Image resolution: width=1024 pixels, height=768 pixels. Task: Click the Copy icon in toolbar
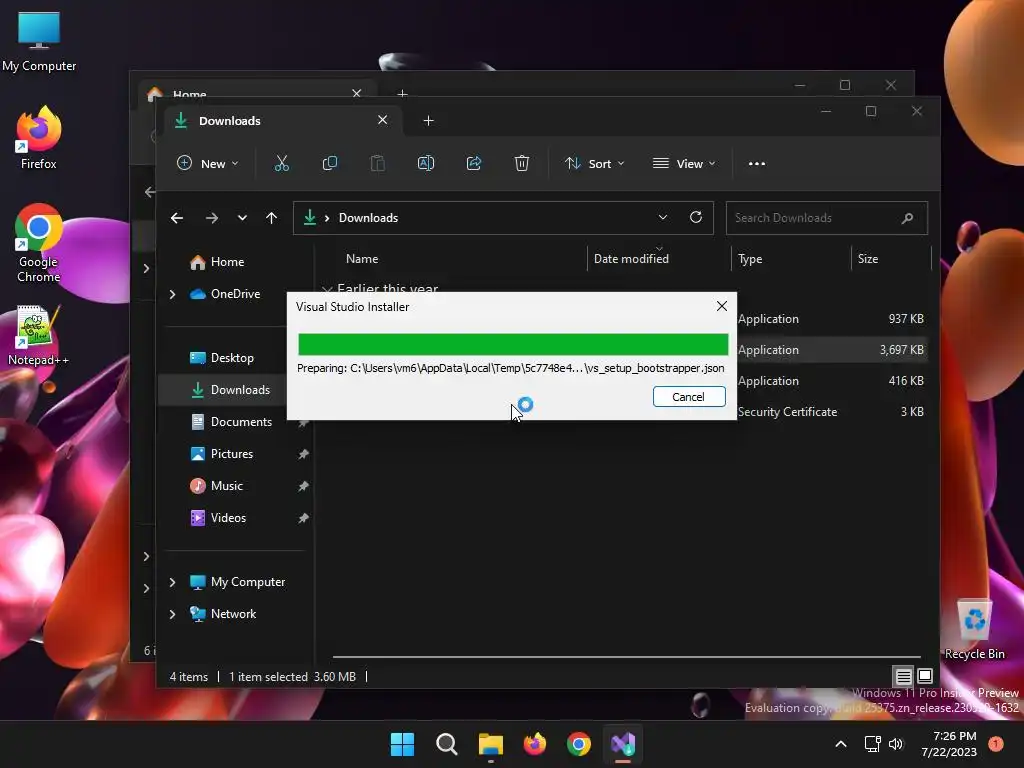point(330,163)
